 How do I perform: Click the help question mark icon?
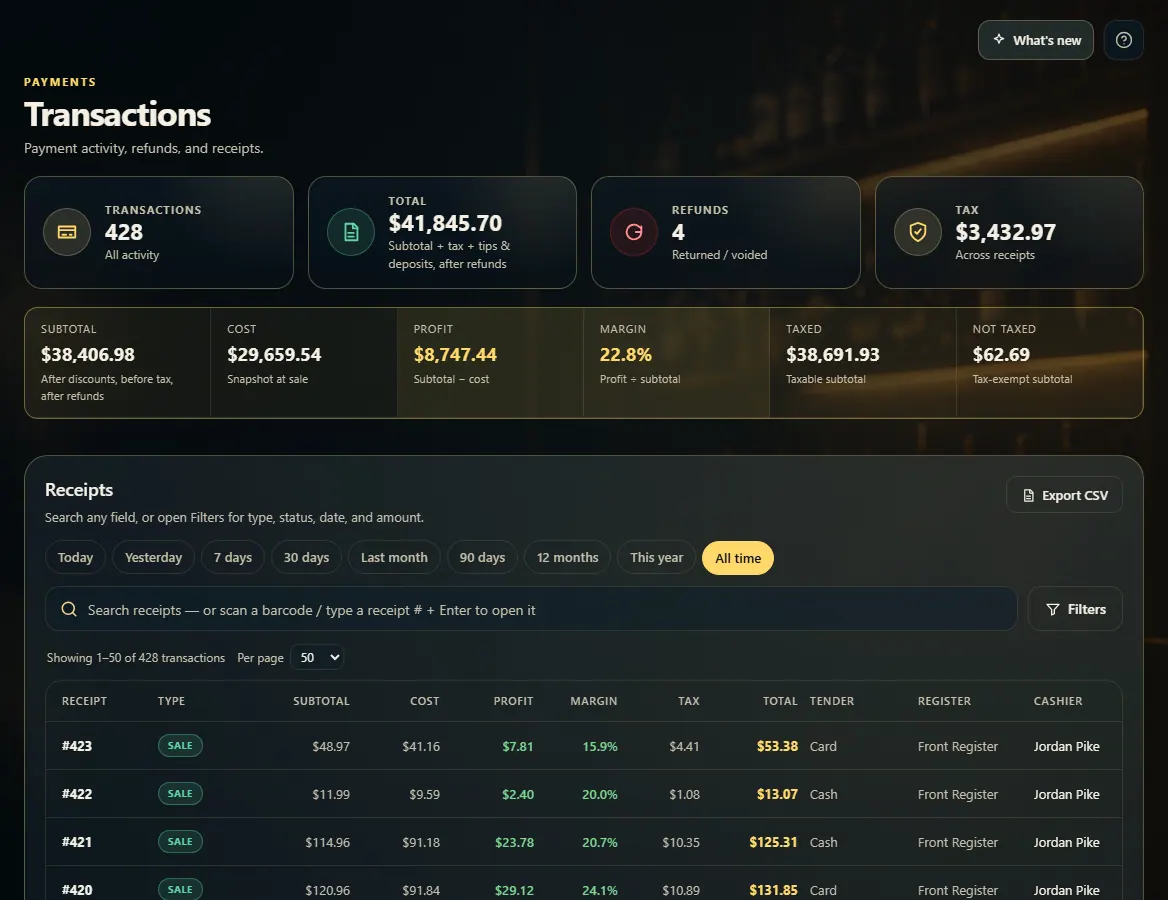tap(1123, 40)
